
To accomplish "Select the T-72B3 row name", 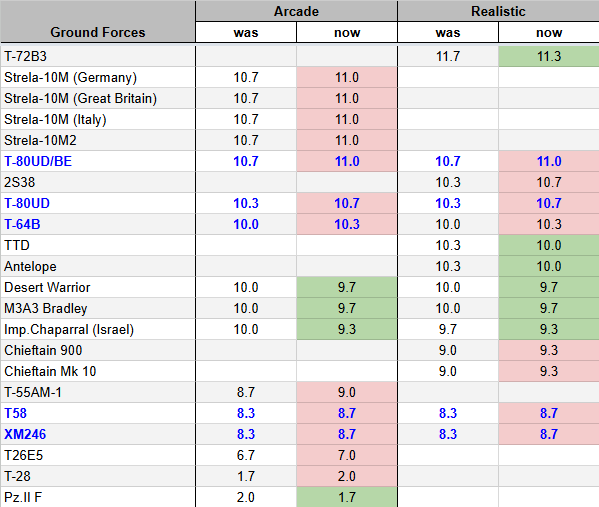I will pos(26,57).
